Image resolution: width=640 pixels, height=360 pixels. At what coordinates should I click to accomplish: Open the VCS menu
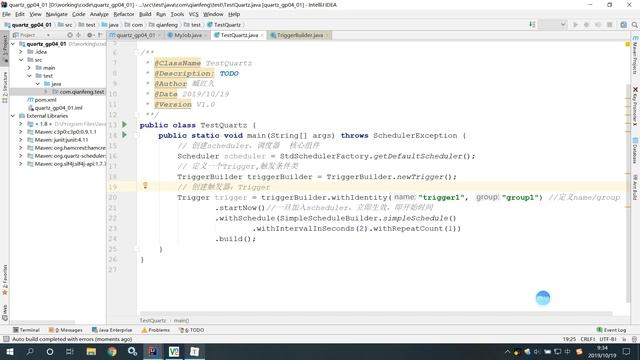coord(193,14)
